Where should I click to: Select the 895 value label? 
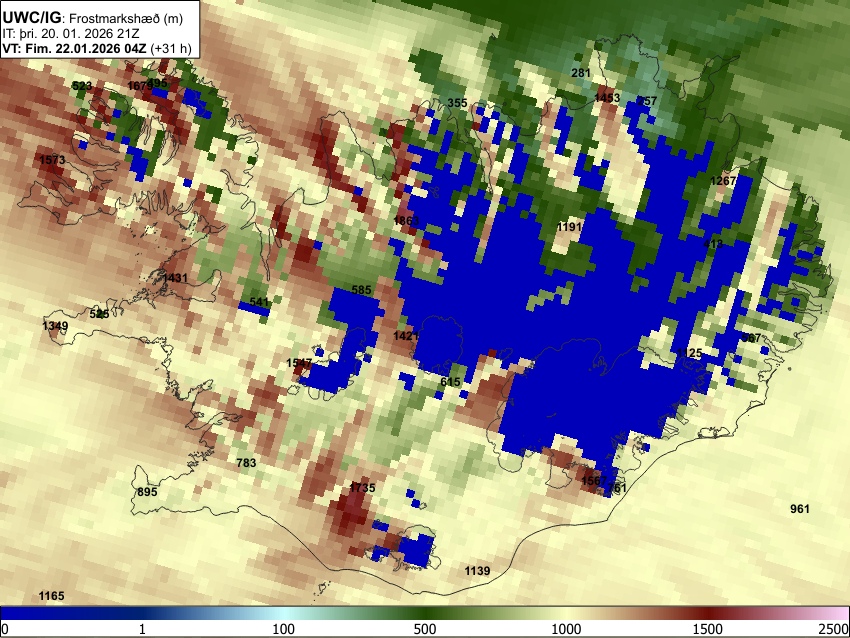[x=147, y=492]
